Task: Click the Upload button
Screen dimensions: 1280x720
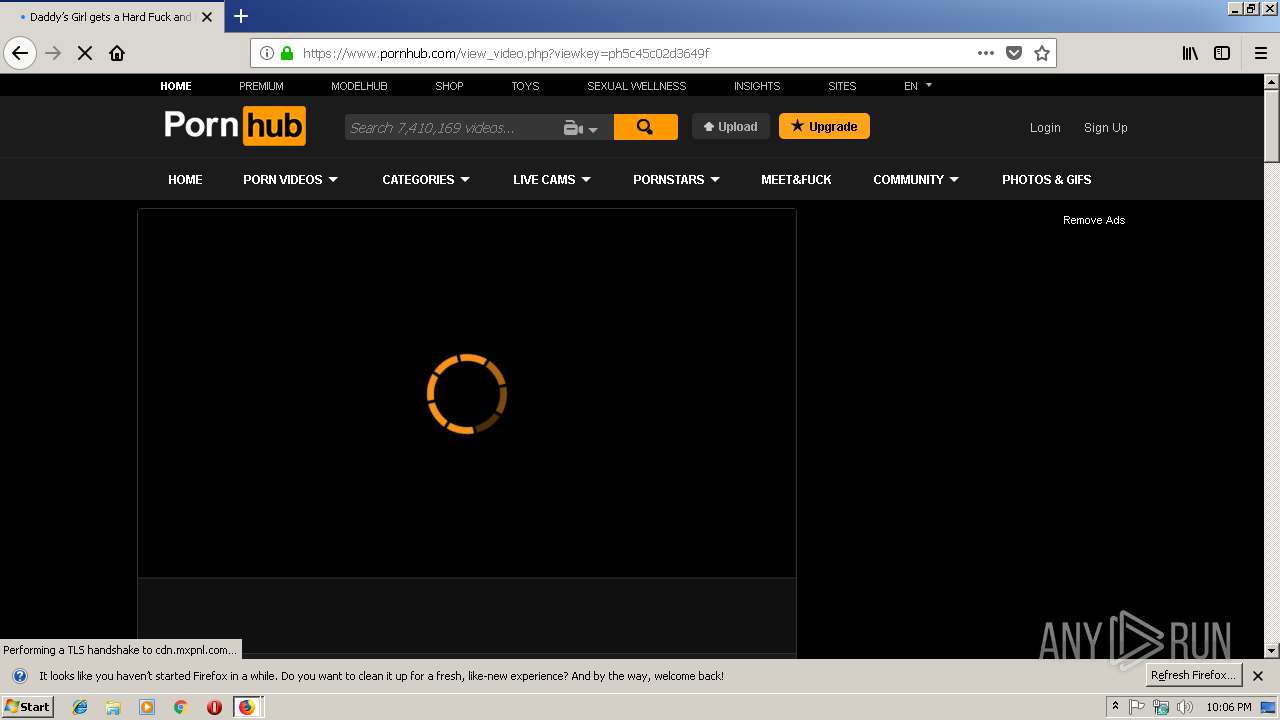Action: (731, 126)
